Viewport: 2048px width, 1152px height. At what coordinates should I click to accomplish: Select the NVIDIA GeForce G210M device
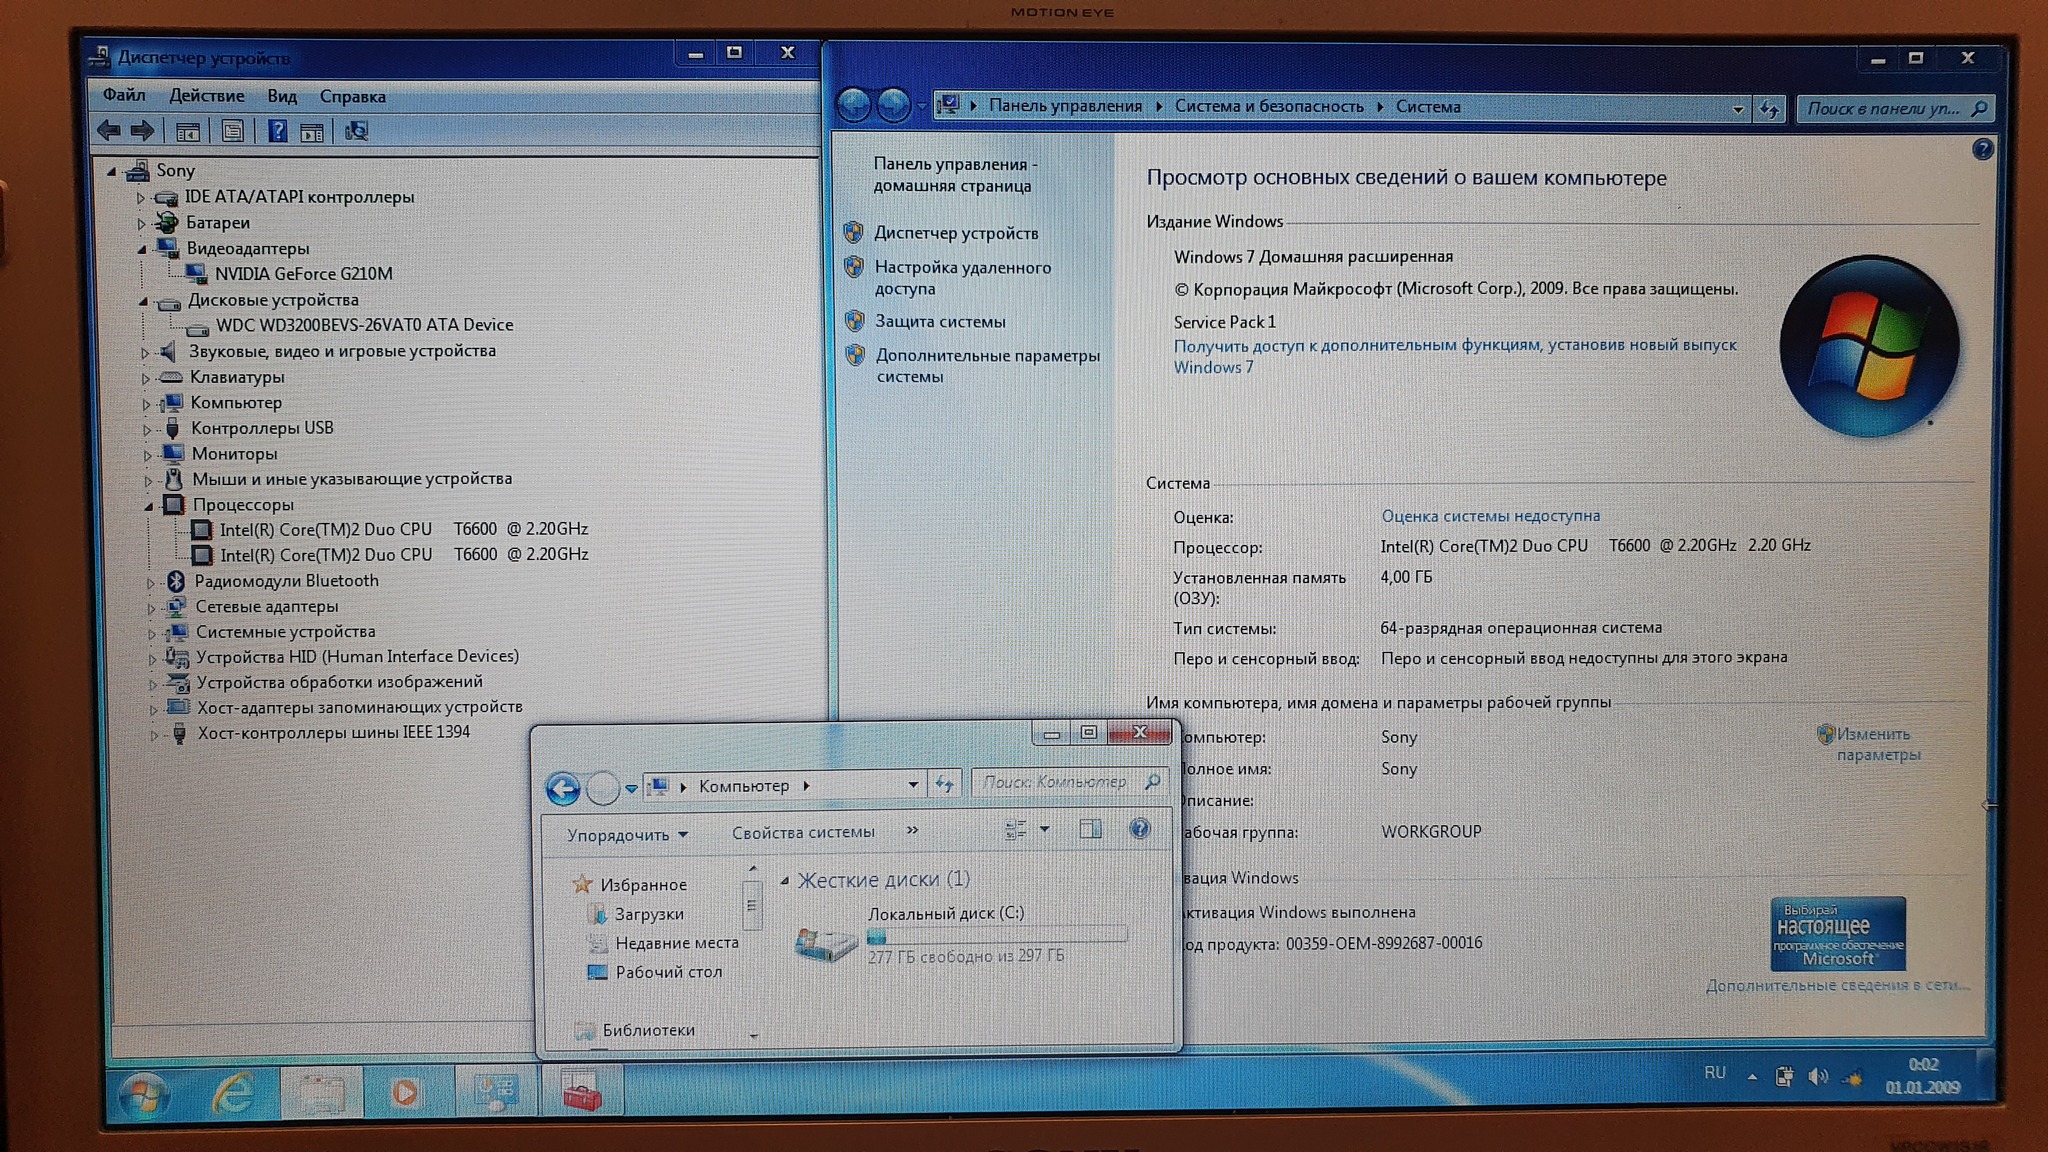tap(303, 273)
